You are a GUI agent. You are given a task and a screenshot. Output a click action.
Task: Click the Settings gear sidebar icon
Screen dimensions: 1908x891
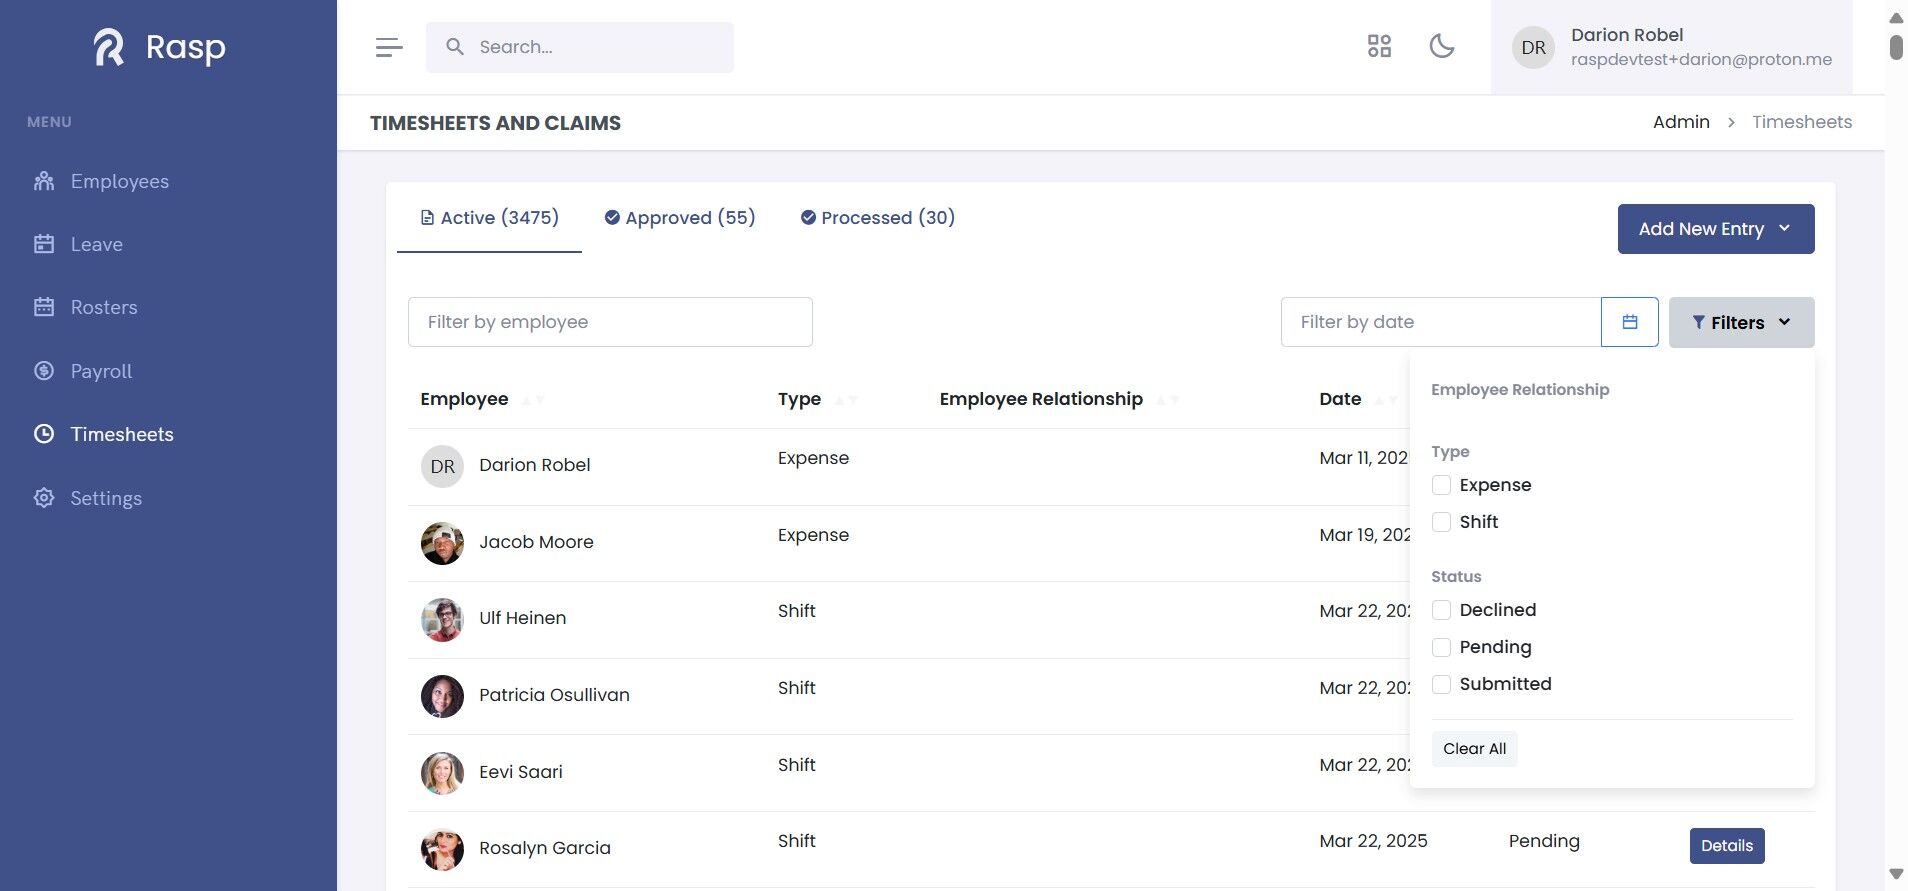[44, 498]
